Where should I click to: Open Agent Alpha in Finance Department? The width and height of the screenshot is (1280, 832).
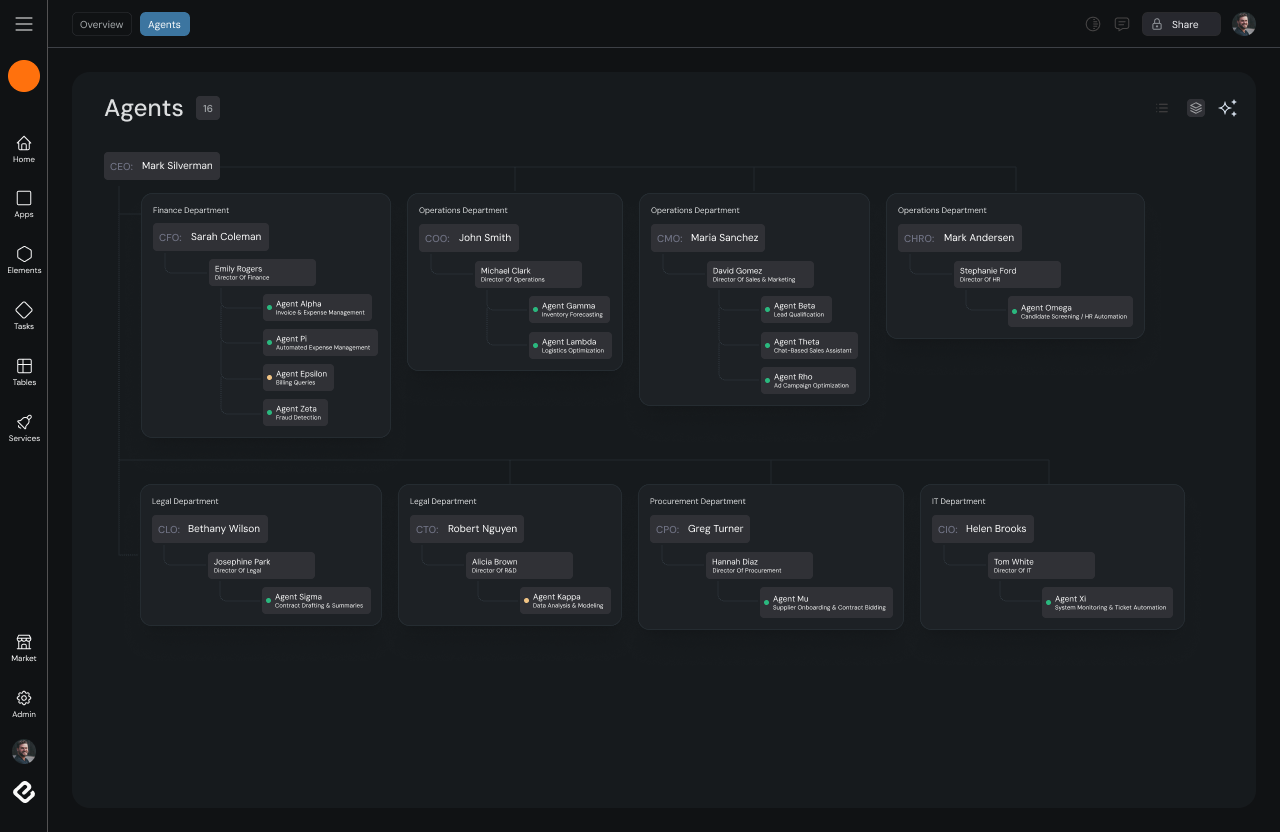317,308
